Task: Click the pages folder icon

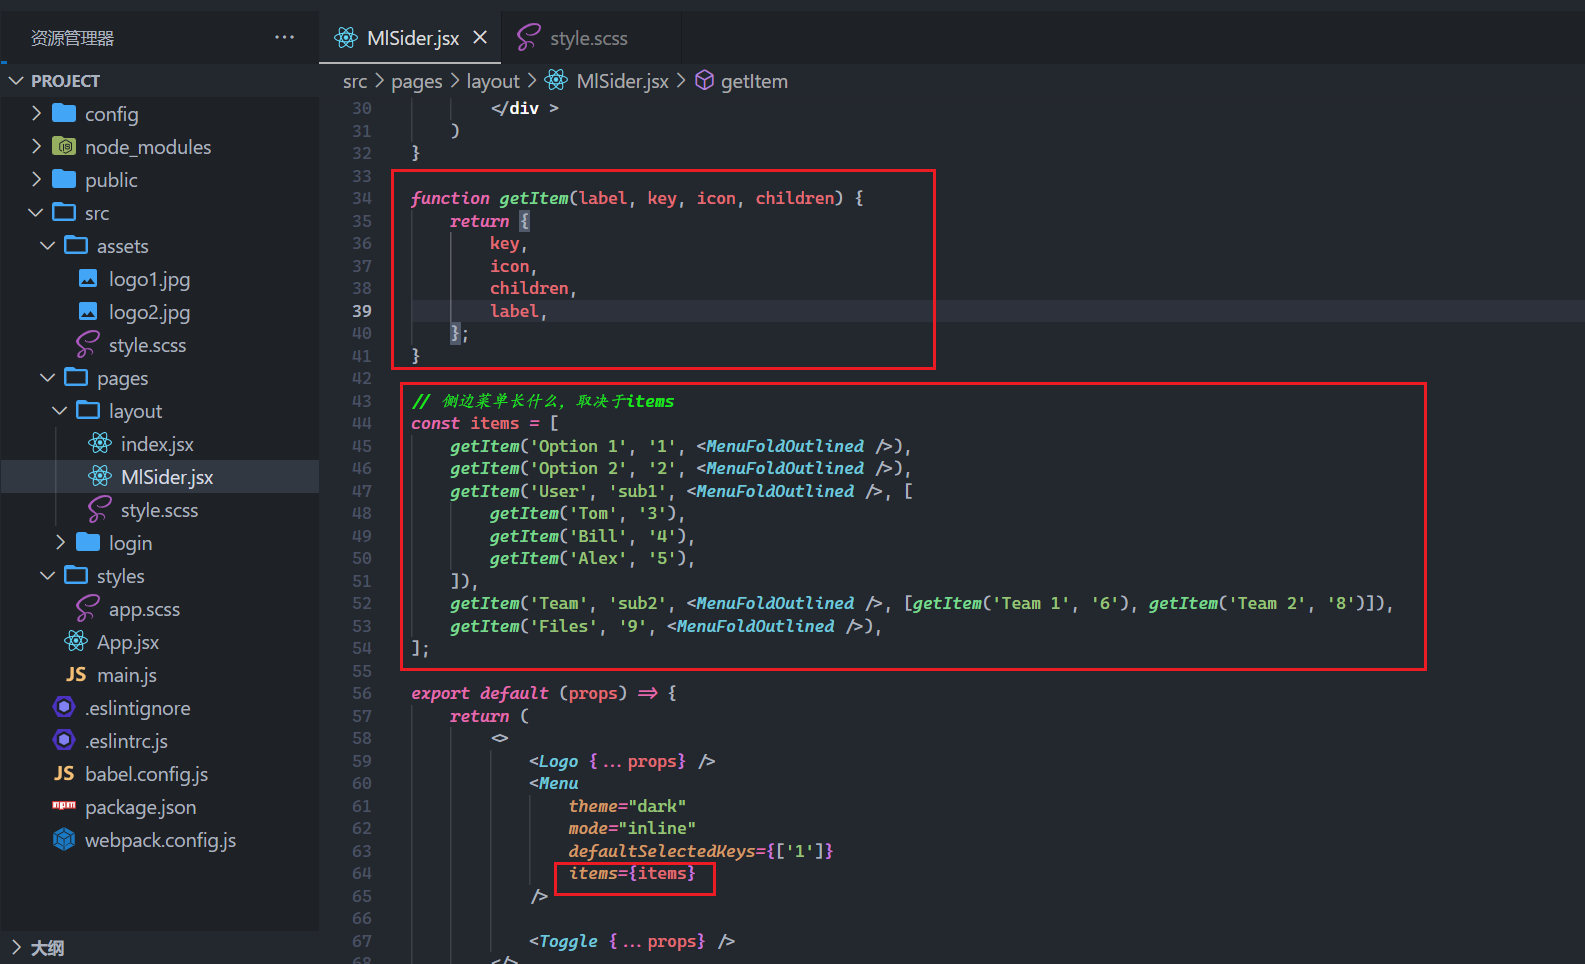Action: (x=76, y=377)
